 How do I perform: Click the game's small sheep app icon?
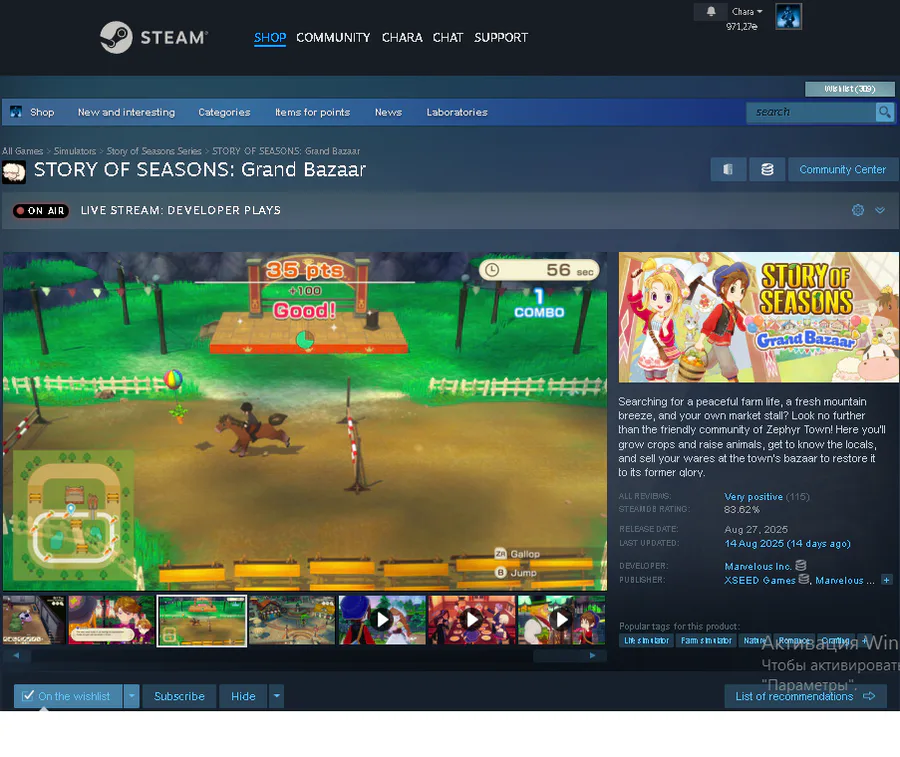14,172
